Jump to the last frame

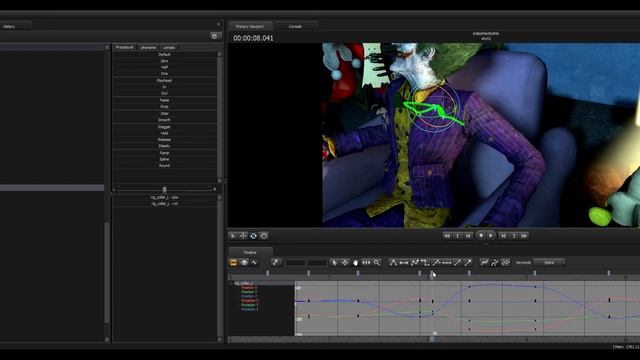point(524,236)
